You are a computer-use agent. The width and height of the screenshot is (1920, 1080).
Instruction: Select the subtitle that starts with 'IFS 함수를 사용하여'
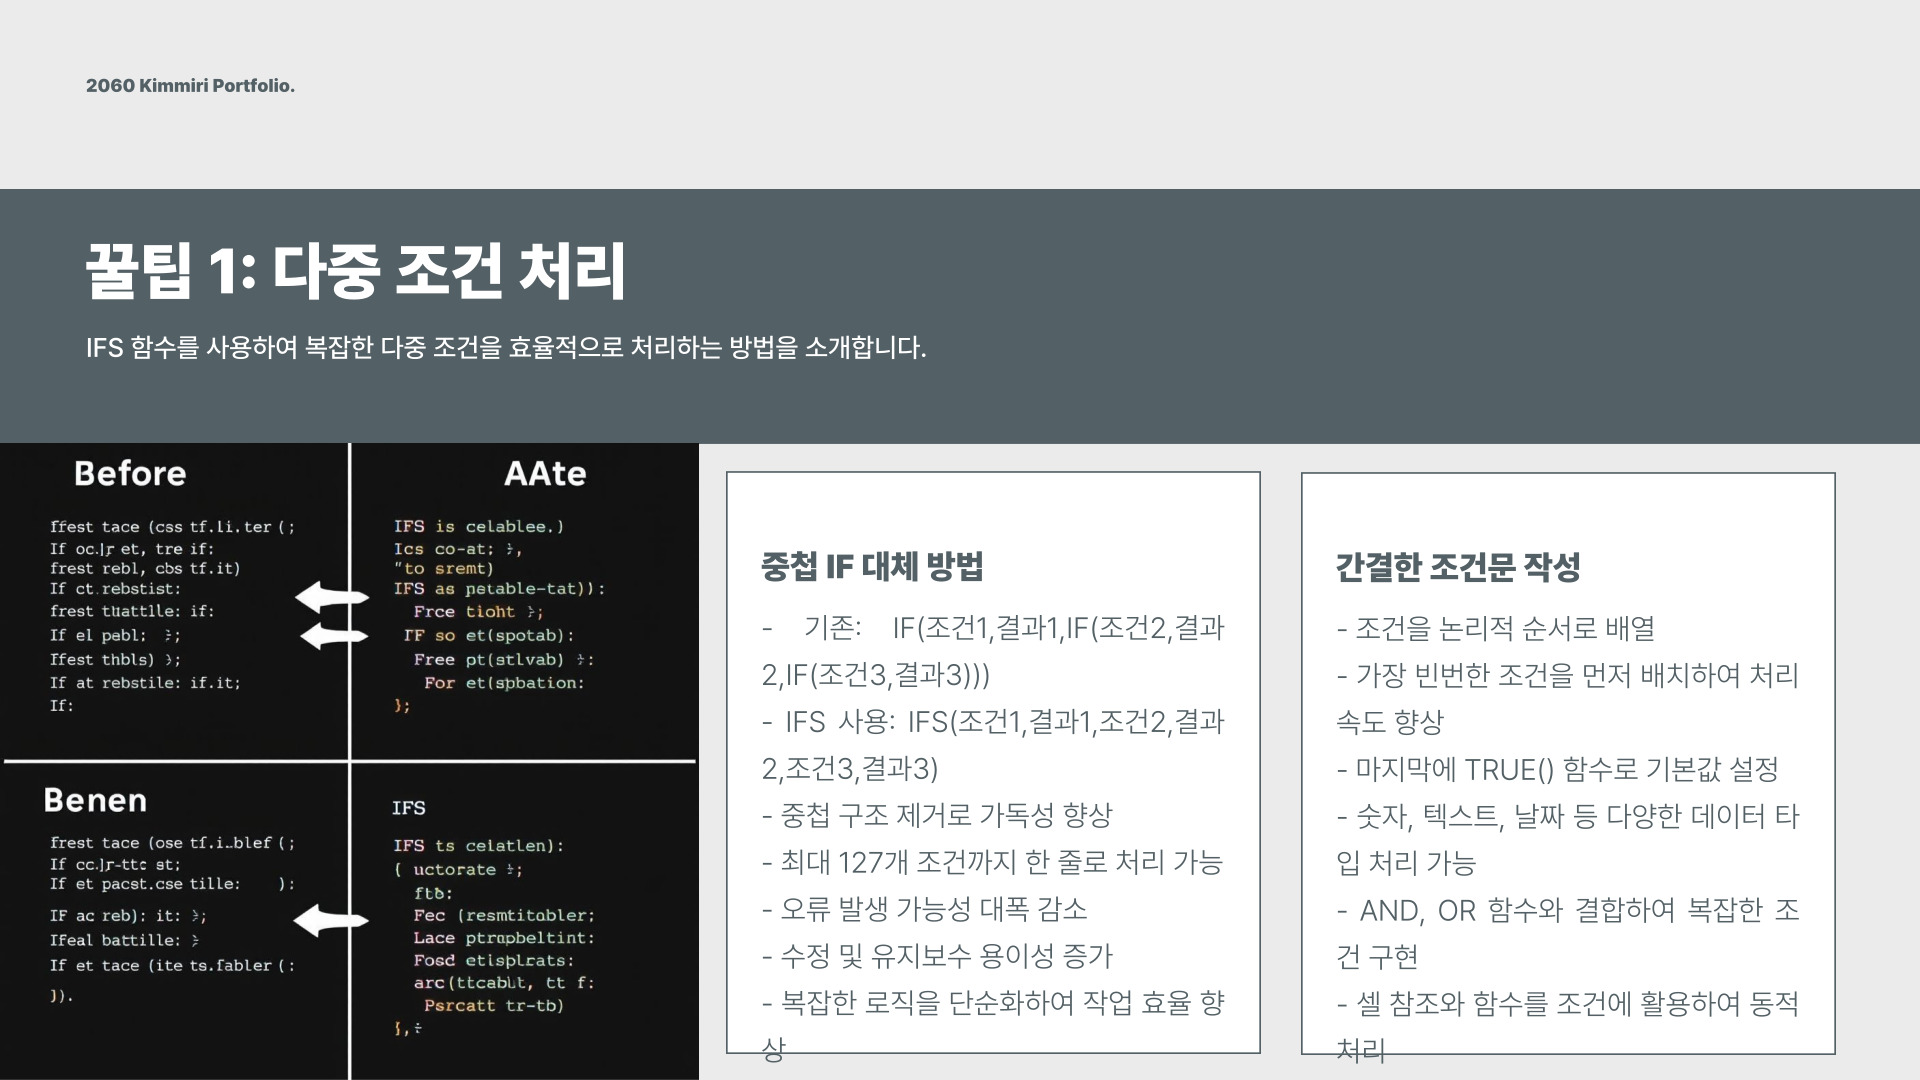click(x=506, y=348)
